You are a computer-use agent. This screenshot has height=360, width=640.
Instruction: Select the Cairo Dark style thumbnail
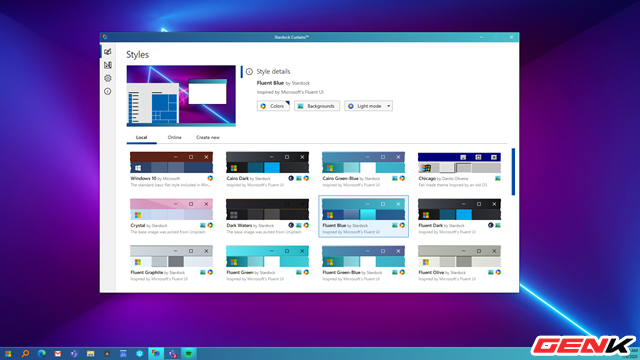pos(267,162)
